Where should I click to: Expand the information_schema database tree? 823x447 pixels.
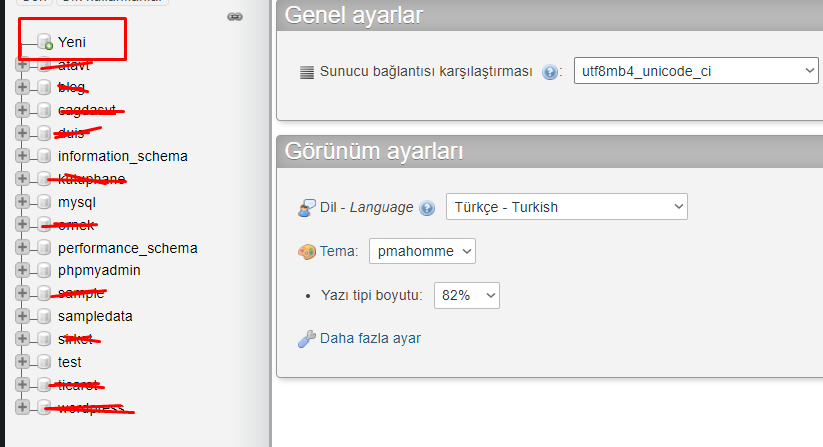(22, 156)
